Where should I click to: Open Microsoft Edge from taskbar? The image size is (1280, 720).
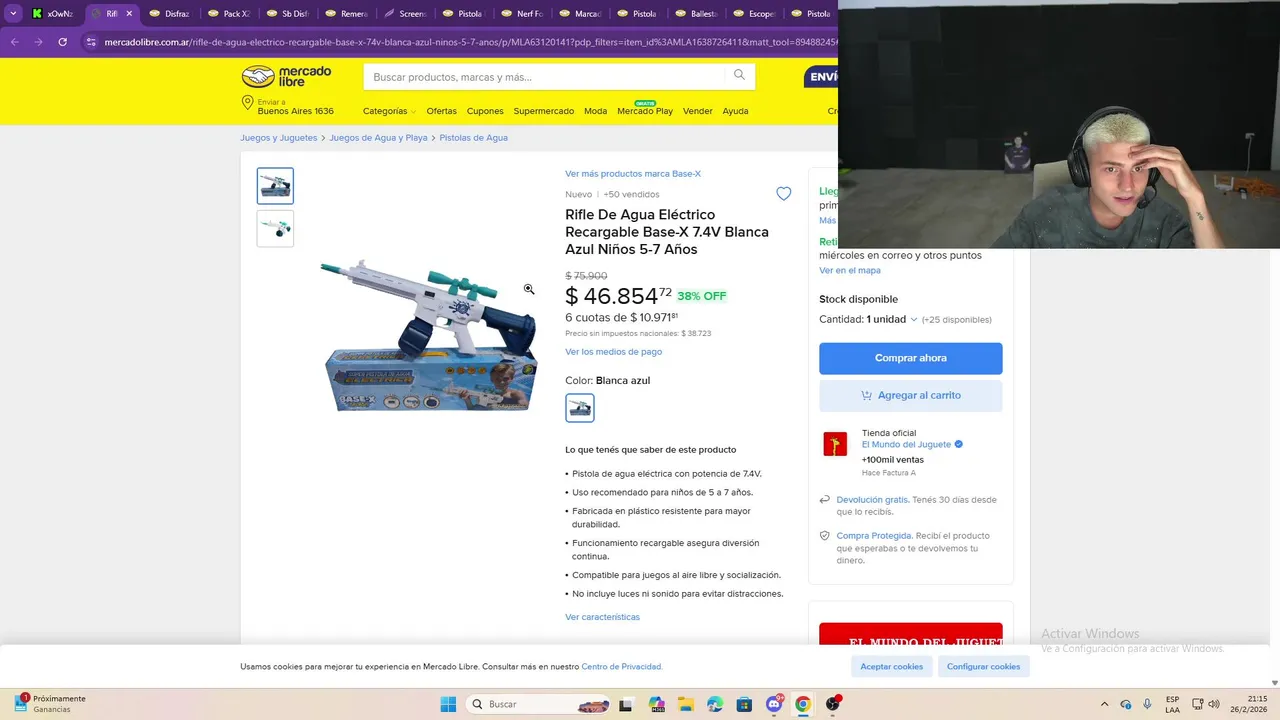[714, 704]
